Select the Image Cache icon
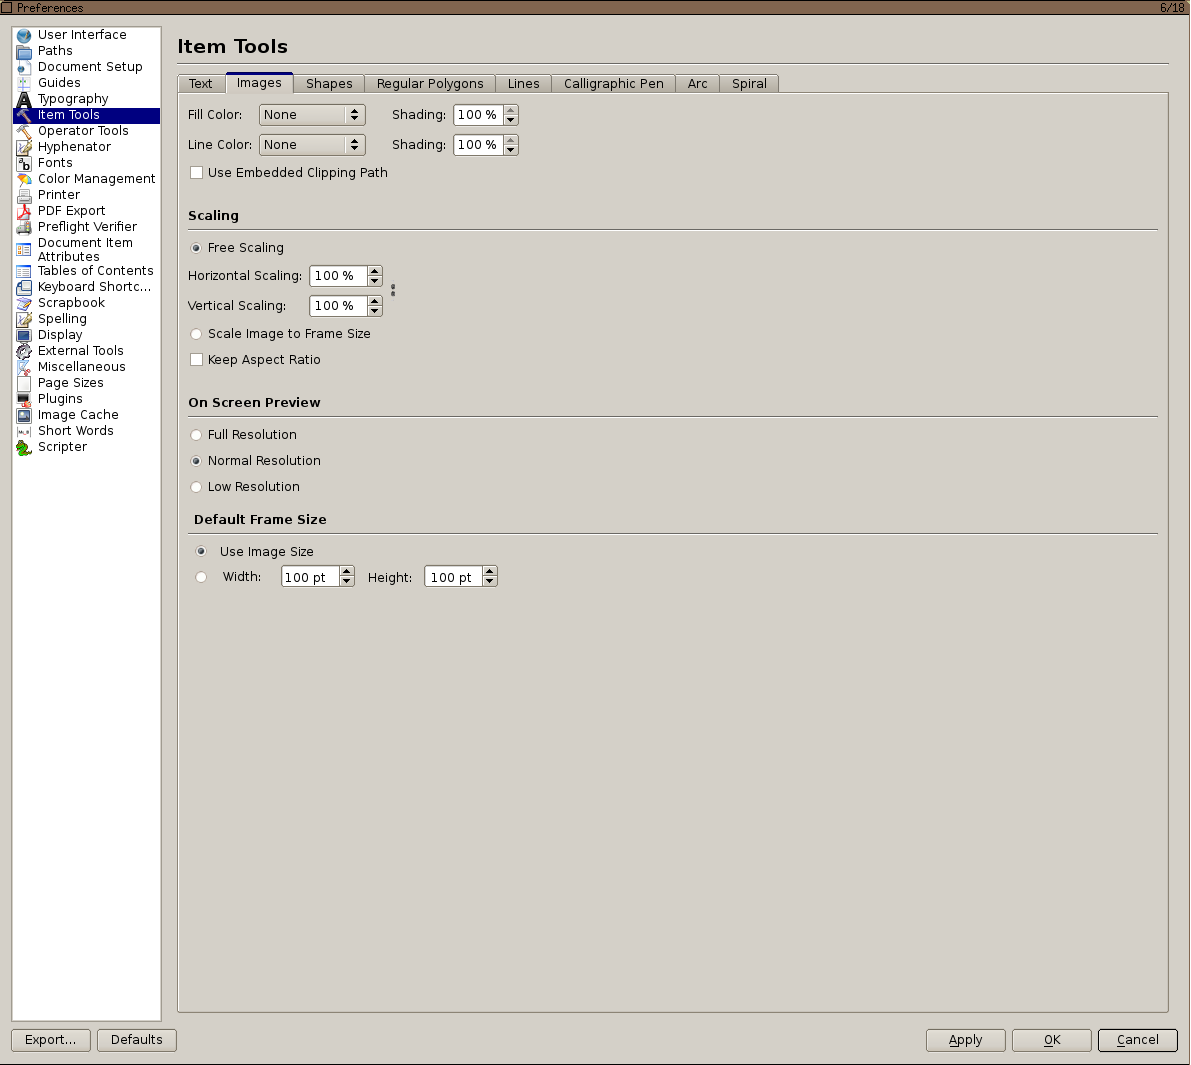1191x1065 pixels. pyautogui.click(x=24, y=415)
